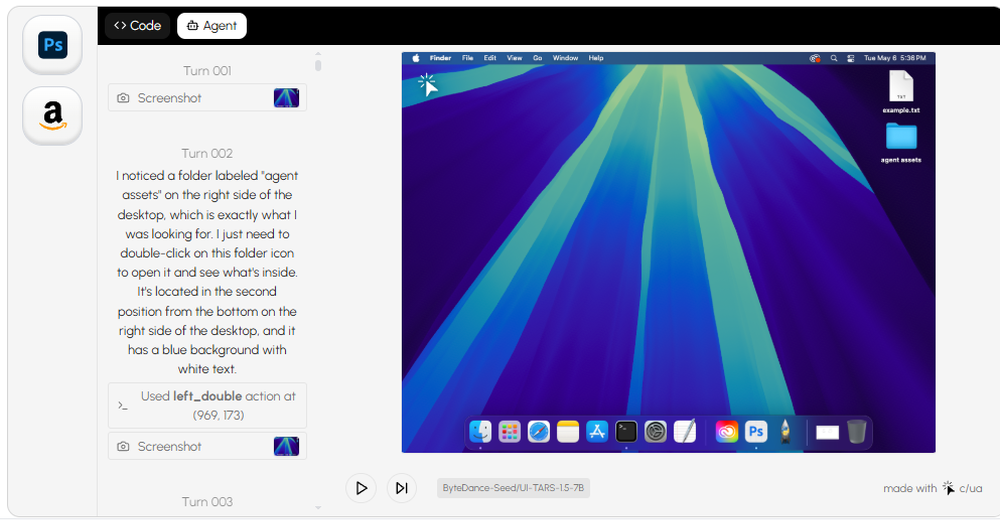Play the agent trajectory
This screenshot has height=522, width=1000.
pos(361,488)
